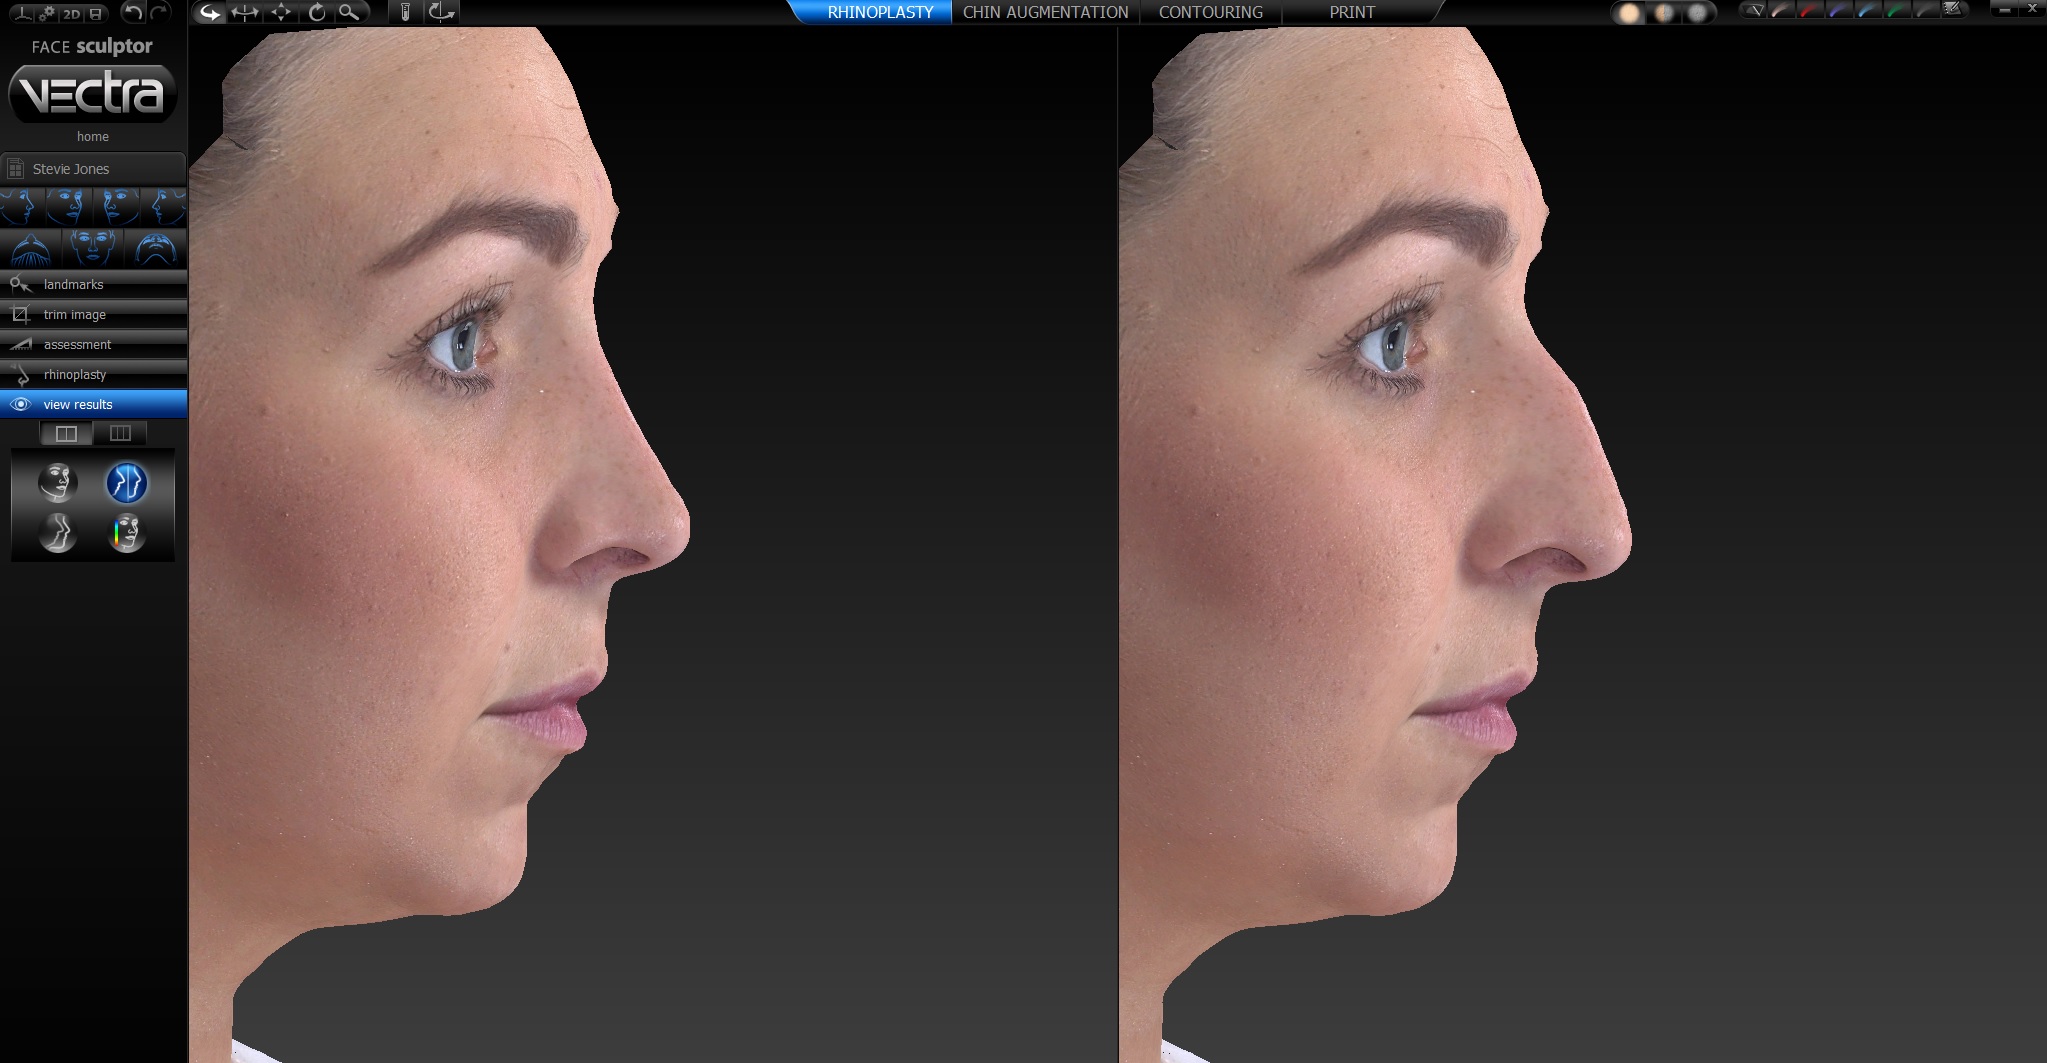
Task: Select side-by-side profile comparison mode
Action: [127, 482]
